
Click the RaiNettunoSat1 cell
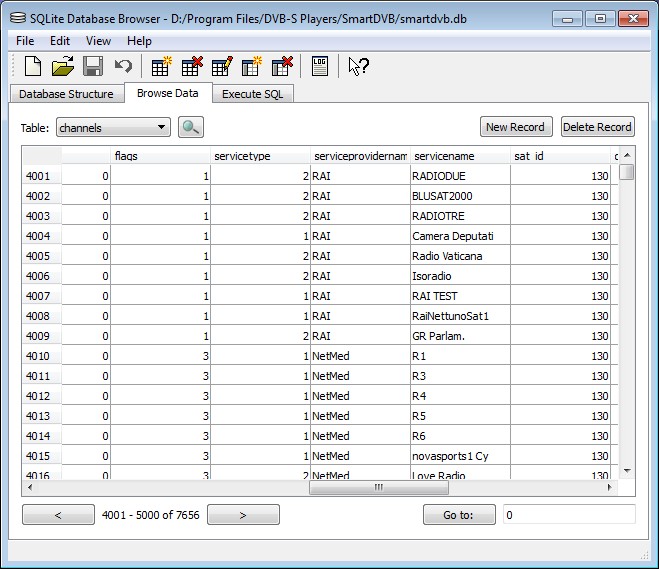(461, 316)
